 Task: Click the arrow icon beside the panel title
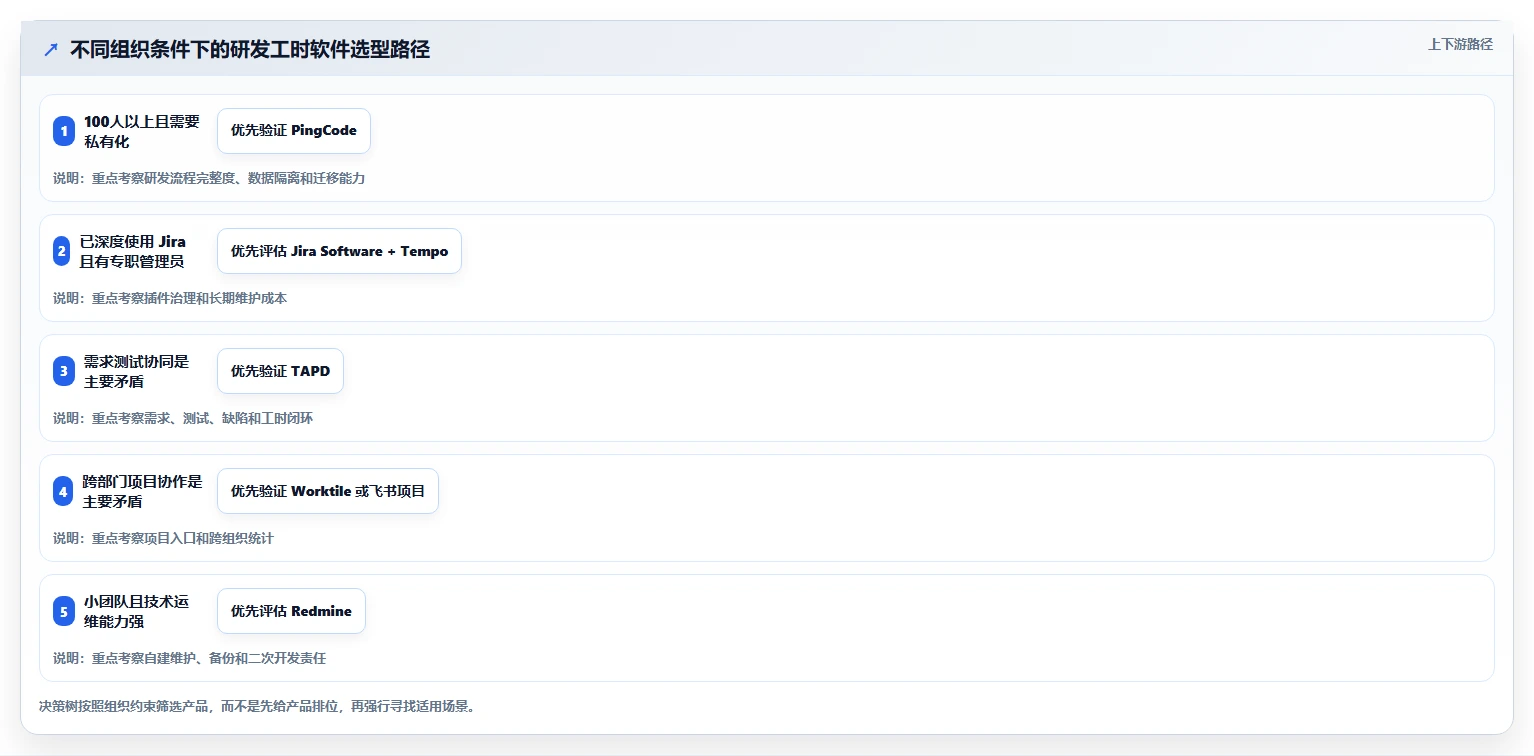51,50
